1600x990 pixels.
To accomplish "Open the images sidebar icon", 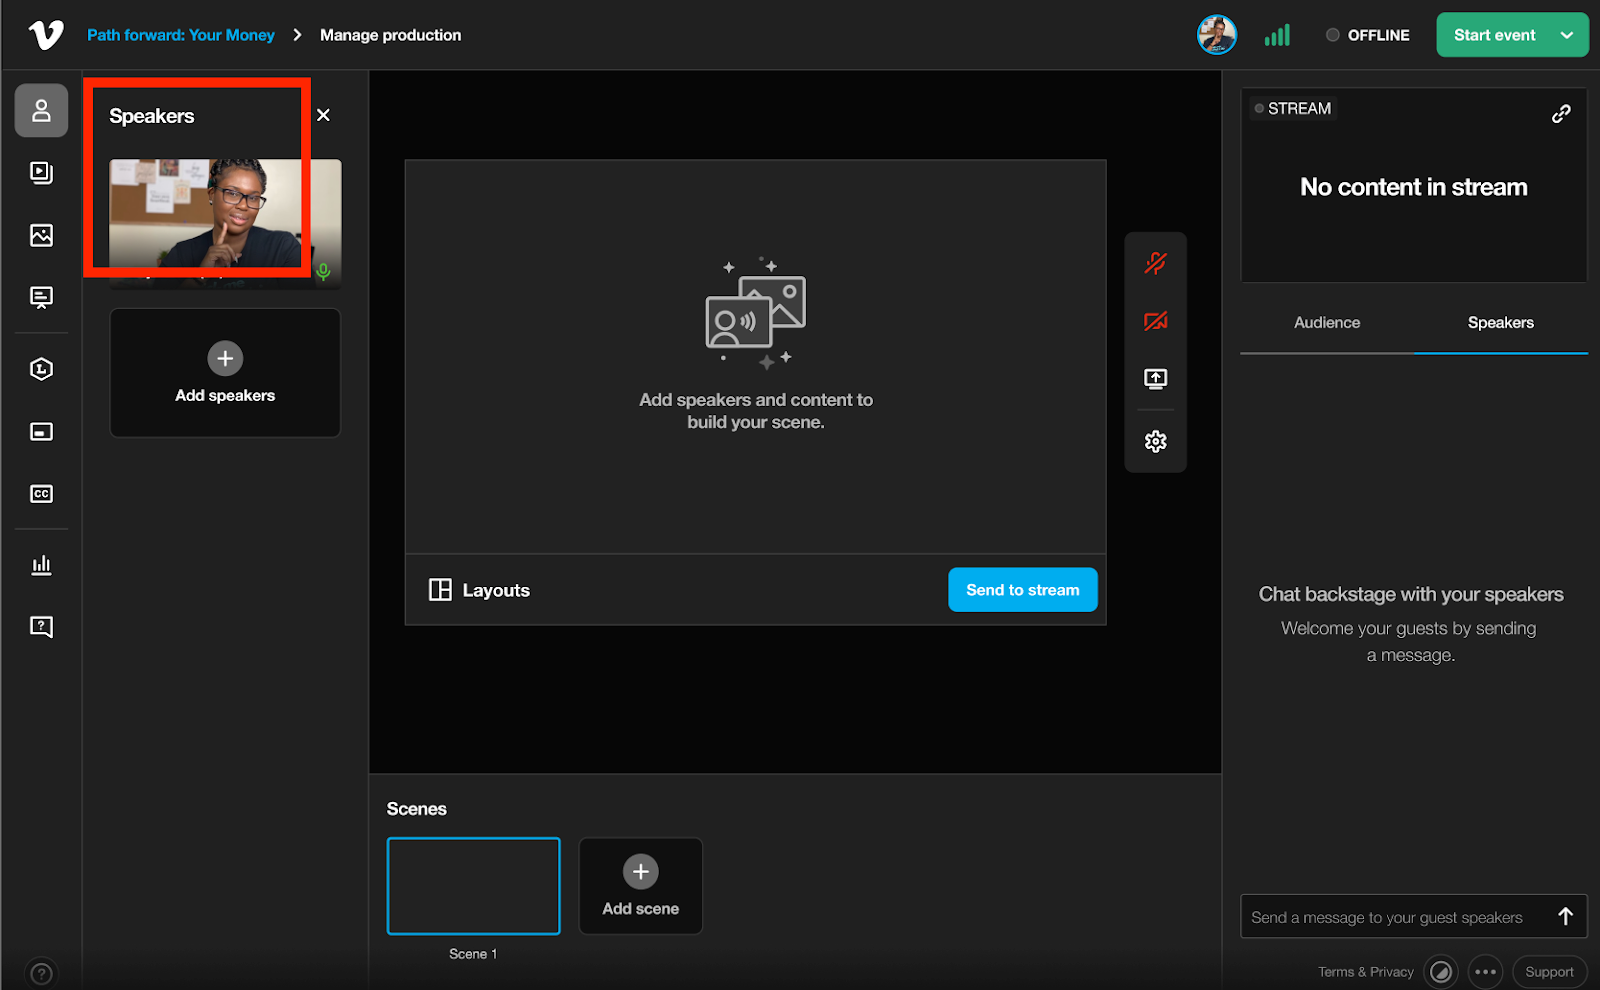I will (41, 235).
